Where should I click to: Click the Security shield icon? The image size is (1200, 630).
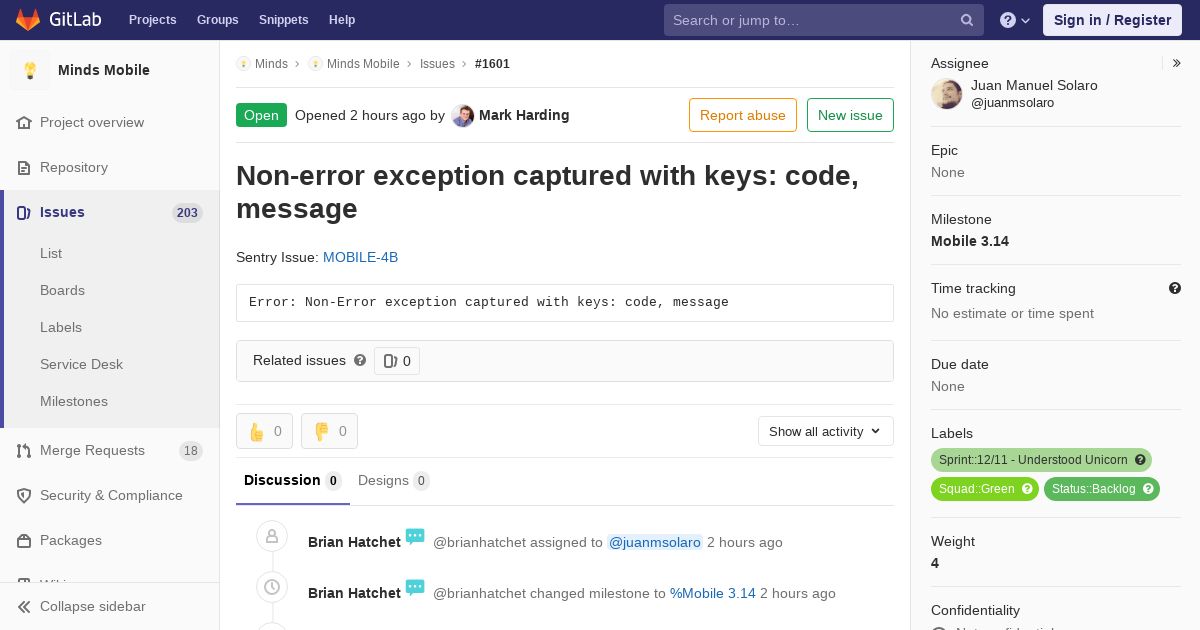(24, 495)
